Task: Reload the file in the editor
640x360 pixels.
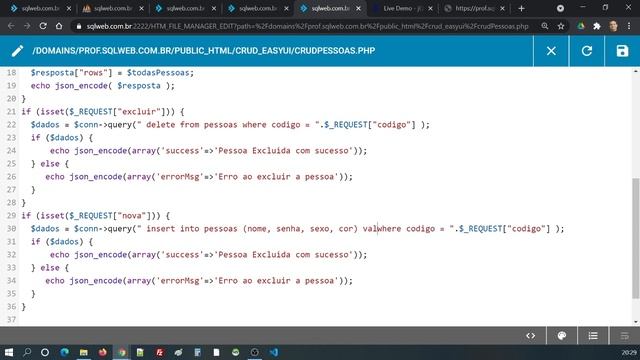Action: (x=587, y=51)
